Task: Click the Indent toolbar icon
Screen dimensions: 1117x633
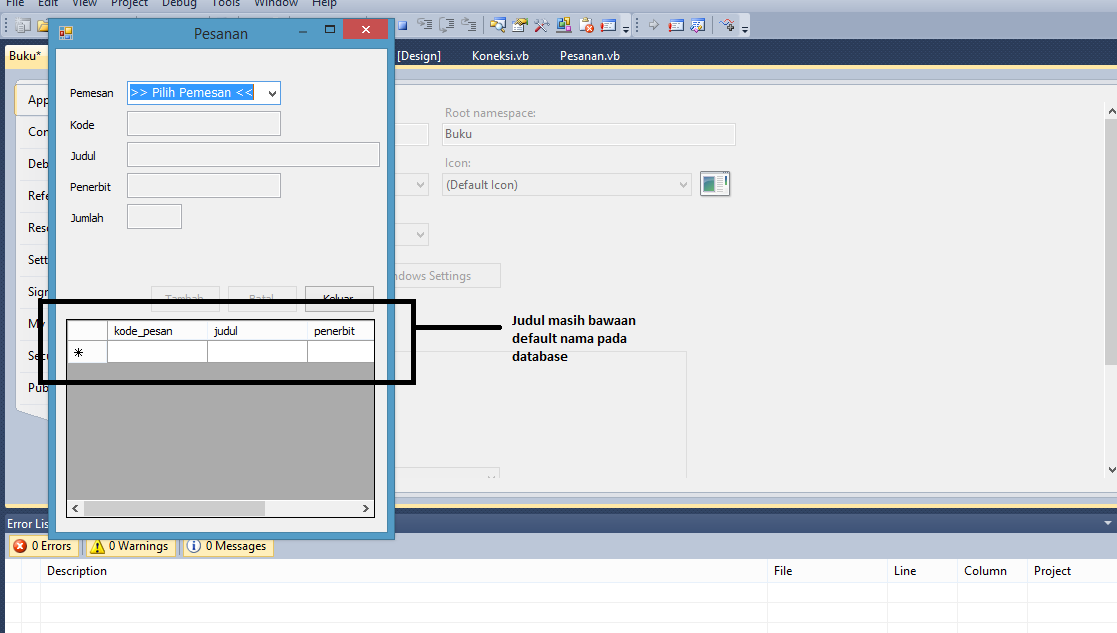Action: [x=470, y=24]
